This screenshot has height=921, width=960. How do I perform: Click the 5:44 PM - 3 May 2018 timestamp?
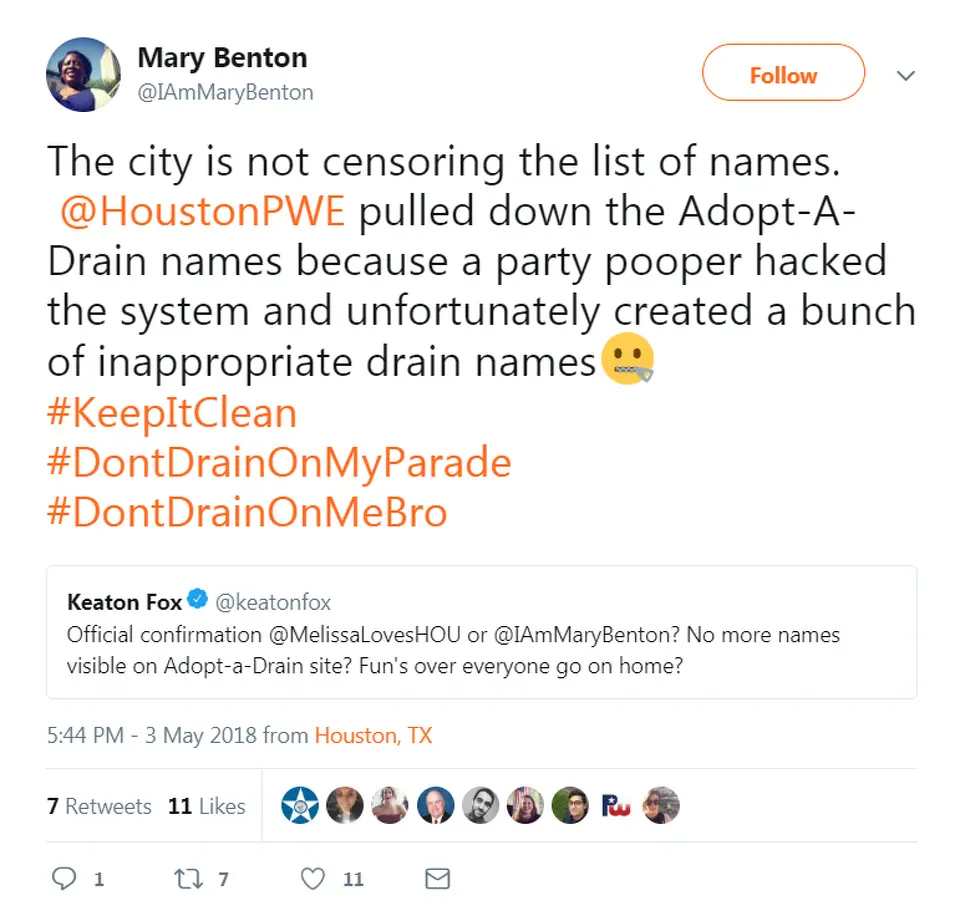[x=152, y=736]
